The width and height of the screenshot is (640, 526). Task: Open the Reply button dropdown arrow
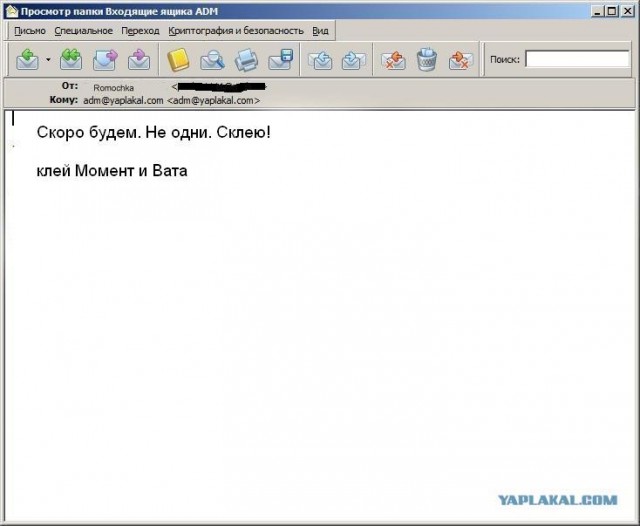48,60
